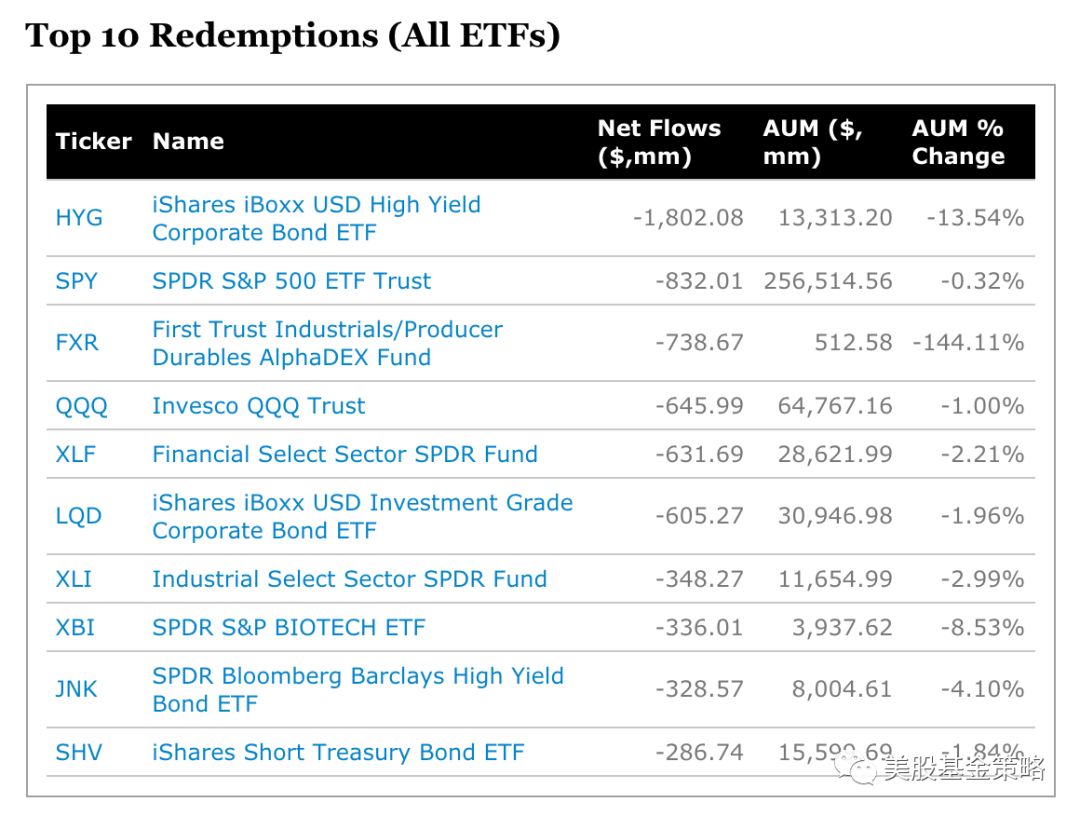This screenshot has height=816, width=1080.
Task: Open Financial Select Sector SPDR Fund
Action: (x=344, y=454)
